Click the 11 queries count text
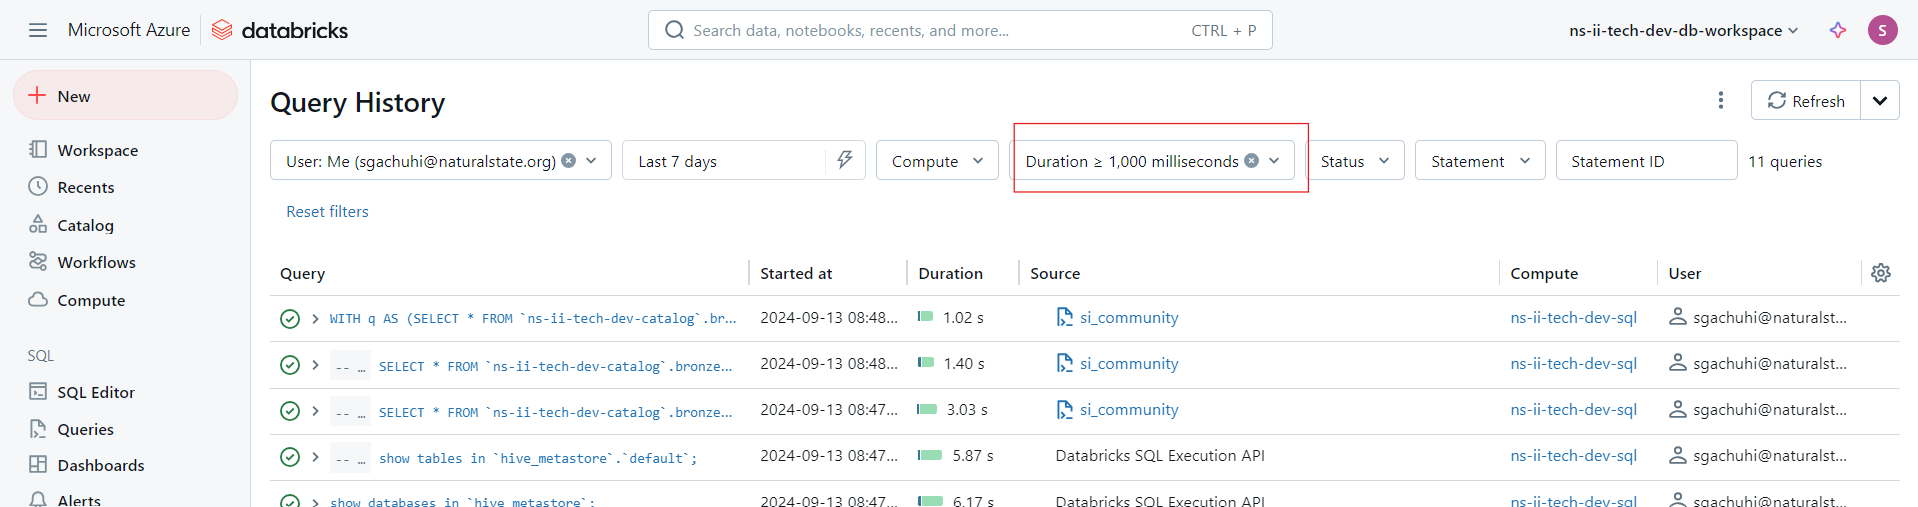The width and height of the screenshot is (1918, 507). [x=1785, y=161]
